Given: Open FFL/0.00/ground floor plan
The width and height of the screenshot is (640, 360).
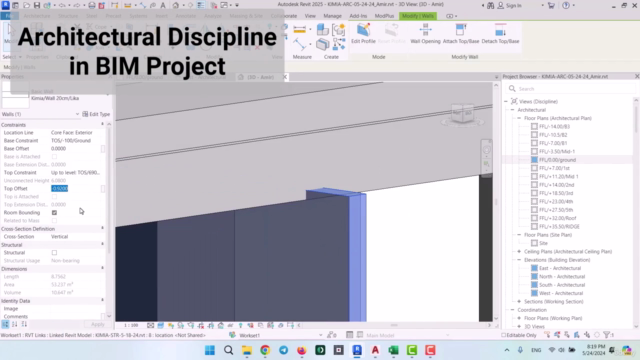Looking at the screenshot, I should (557, 160).
